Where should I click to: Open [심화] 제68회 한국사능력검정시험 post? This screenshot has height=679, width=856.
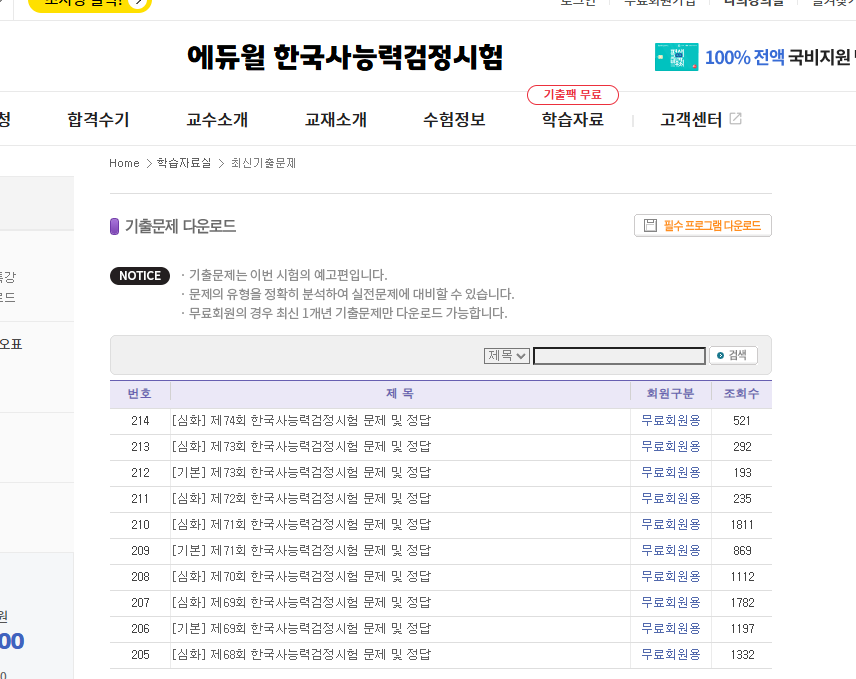pos(301,655)
